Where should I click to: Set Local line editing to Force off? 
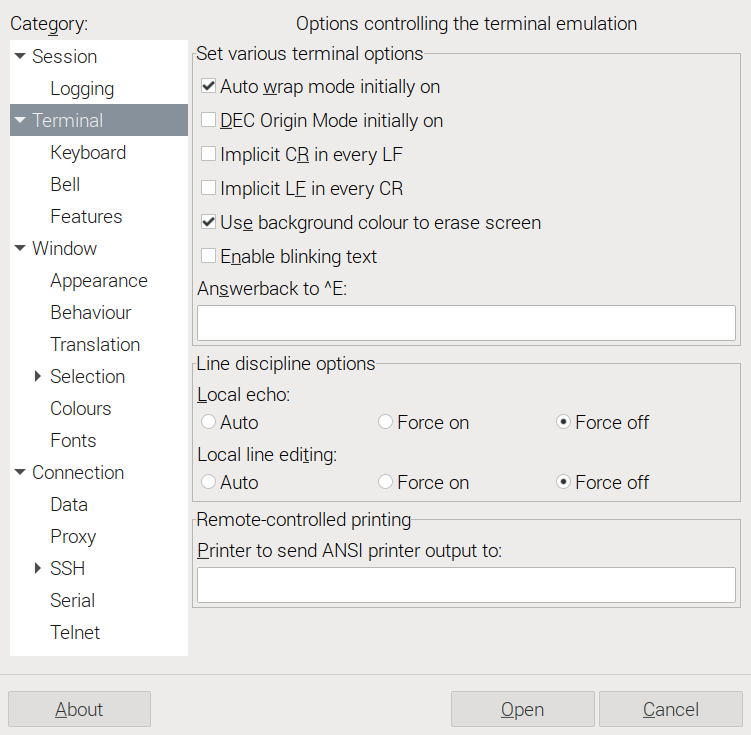coord(563,482)
